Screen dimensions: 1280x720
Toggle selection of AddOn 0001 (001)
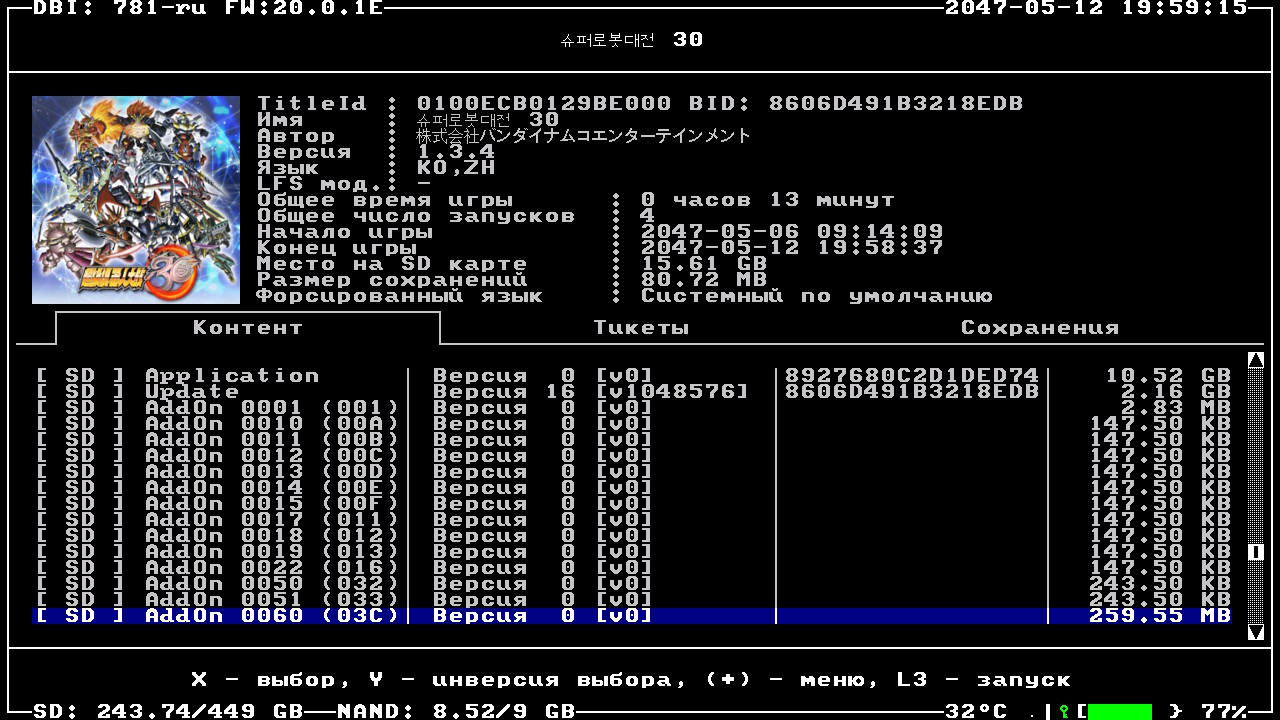271,408
